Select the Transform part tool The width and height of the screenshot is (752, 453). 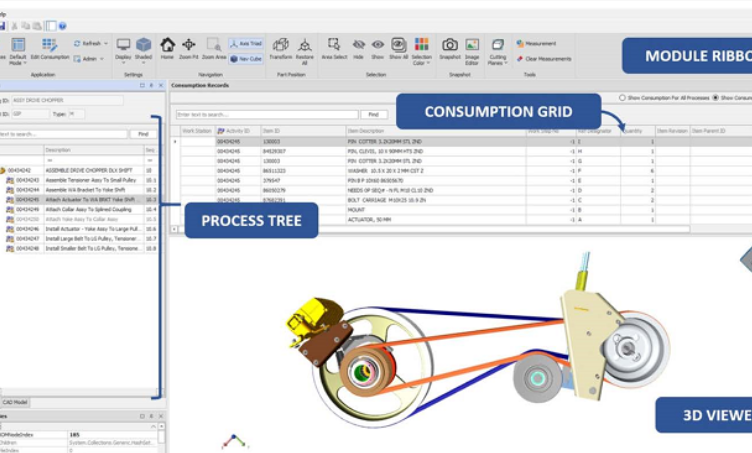281,49
